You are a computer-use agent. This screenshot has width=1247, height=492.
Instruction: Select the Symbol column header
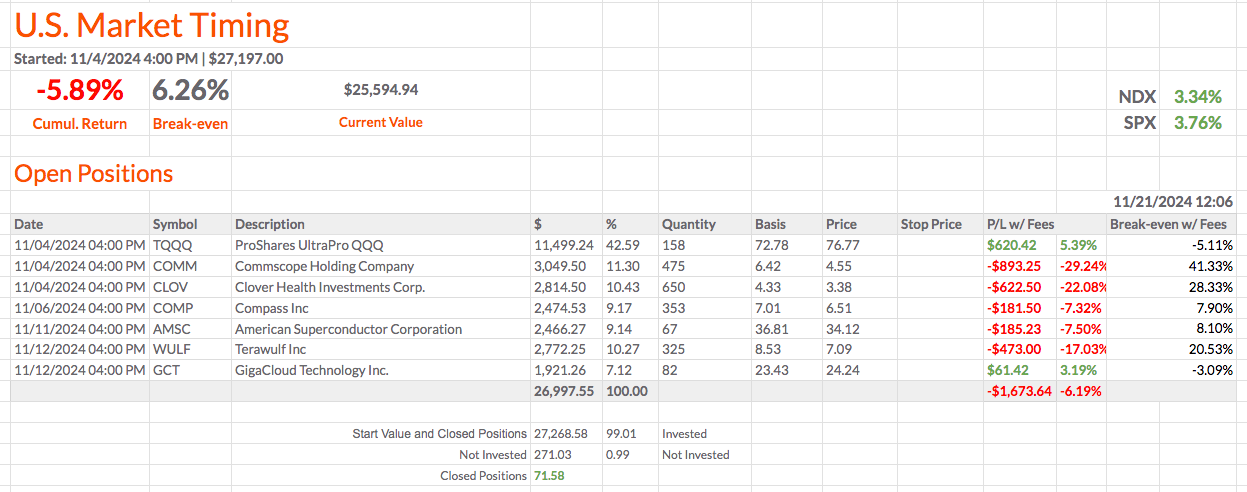tap(175, 224)
